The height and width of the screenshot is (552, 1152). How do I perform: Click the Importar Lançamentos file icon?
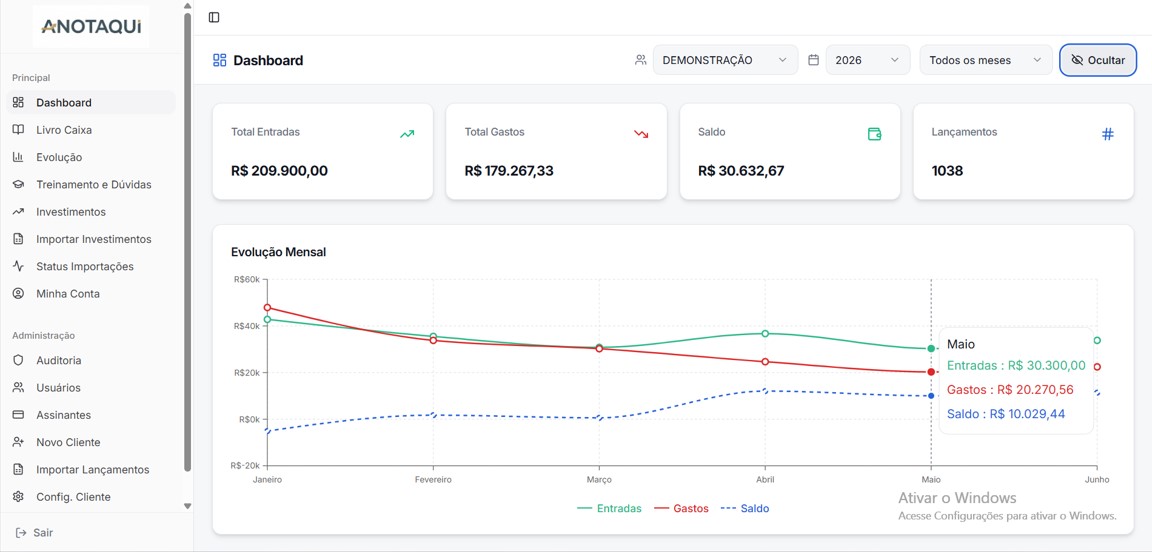click(18, 470)
